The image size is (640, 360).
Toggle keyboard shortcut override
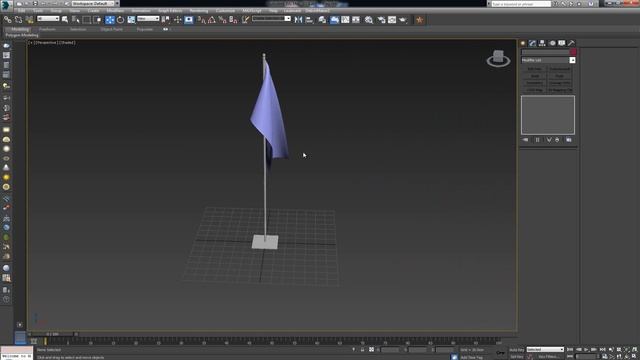pyautogui.click(x=189, y=20)
